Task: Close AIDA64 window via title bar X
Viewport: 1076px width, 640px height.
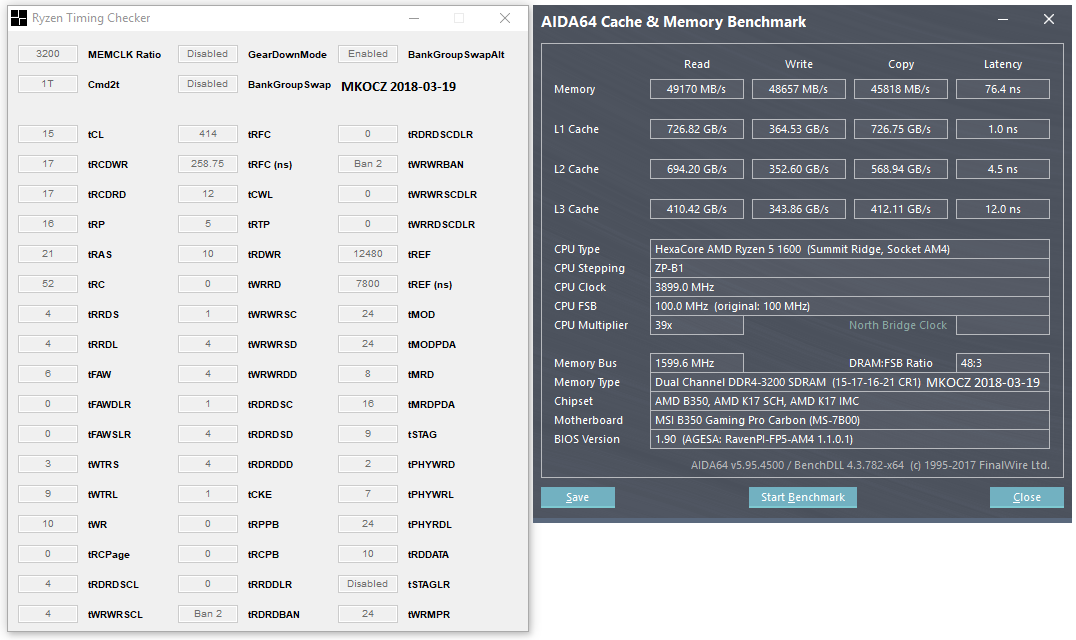Action: point(1049,20)
